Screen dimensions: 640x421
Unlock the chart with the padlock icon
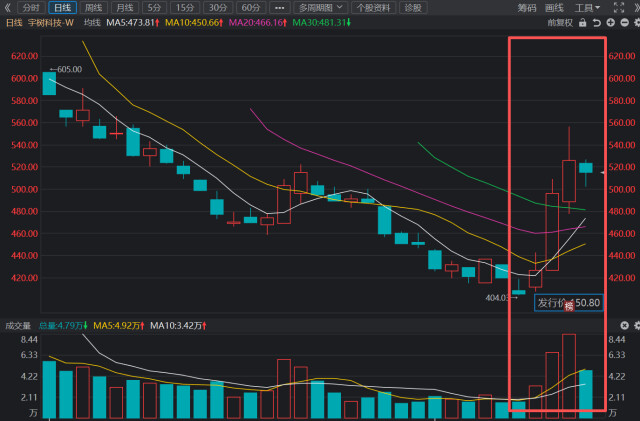[x=582, y=23]
